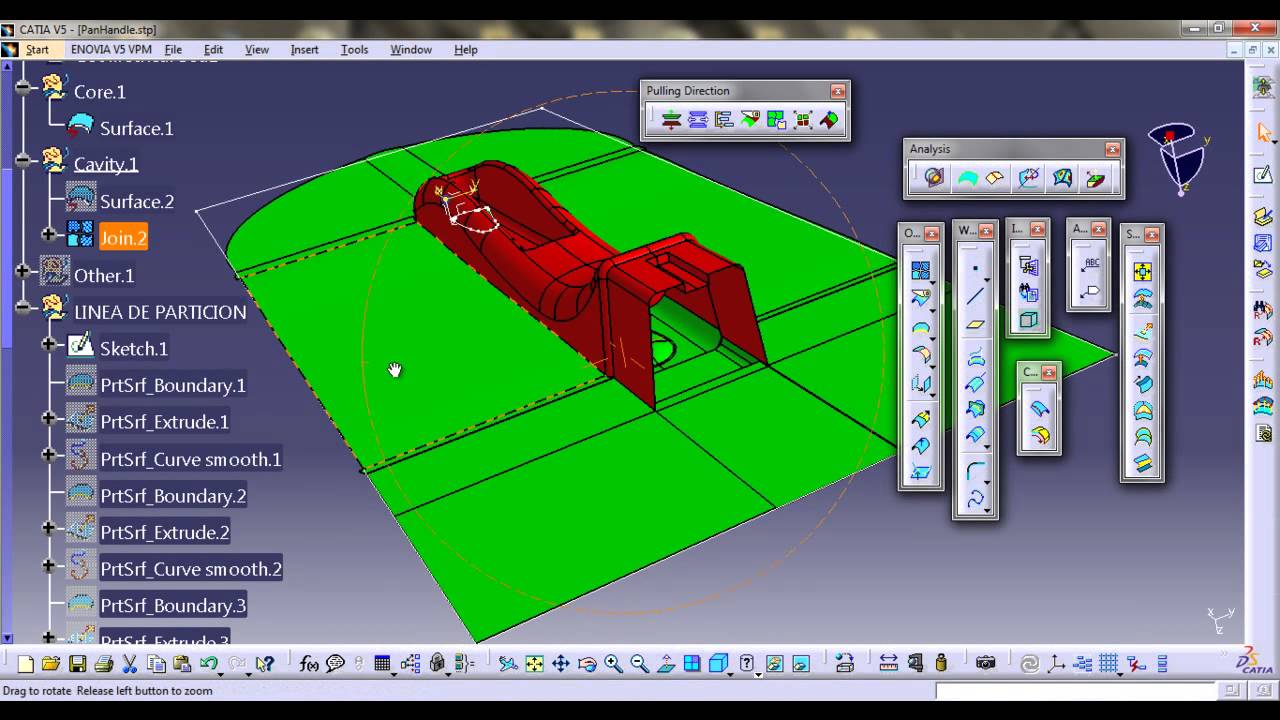Click the first icon in the Analysis toolbar
Screen dimensions: 1280x720
[934, 178]
